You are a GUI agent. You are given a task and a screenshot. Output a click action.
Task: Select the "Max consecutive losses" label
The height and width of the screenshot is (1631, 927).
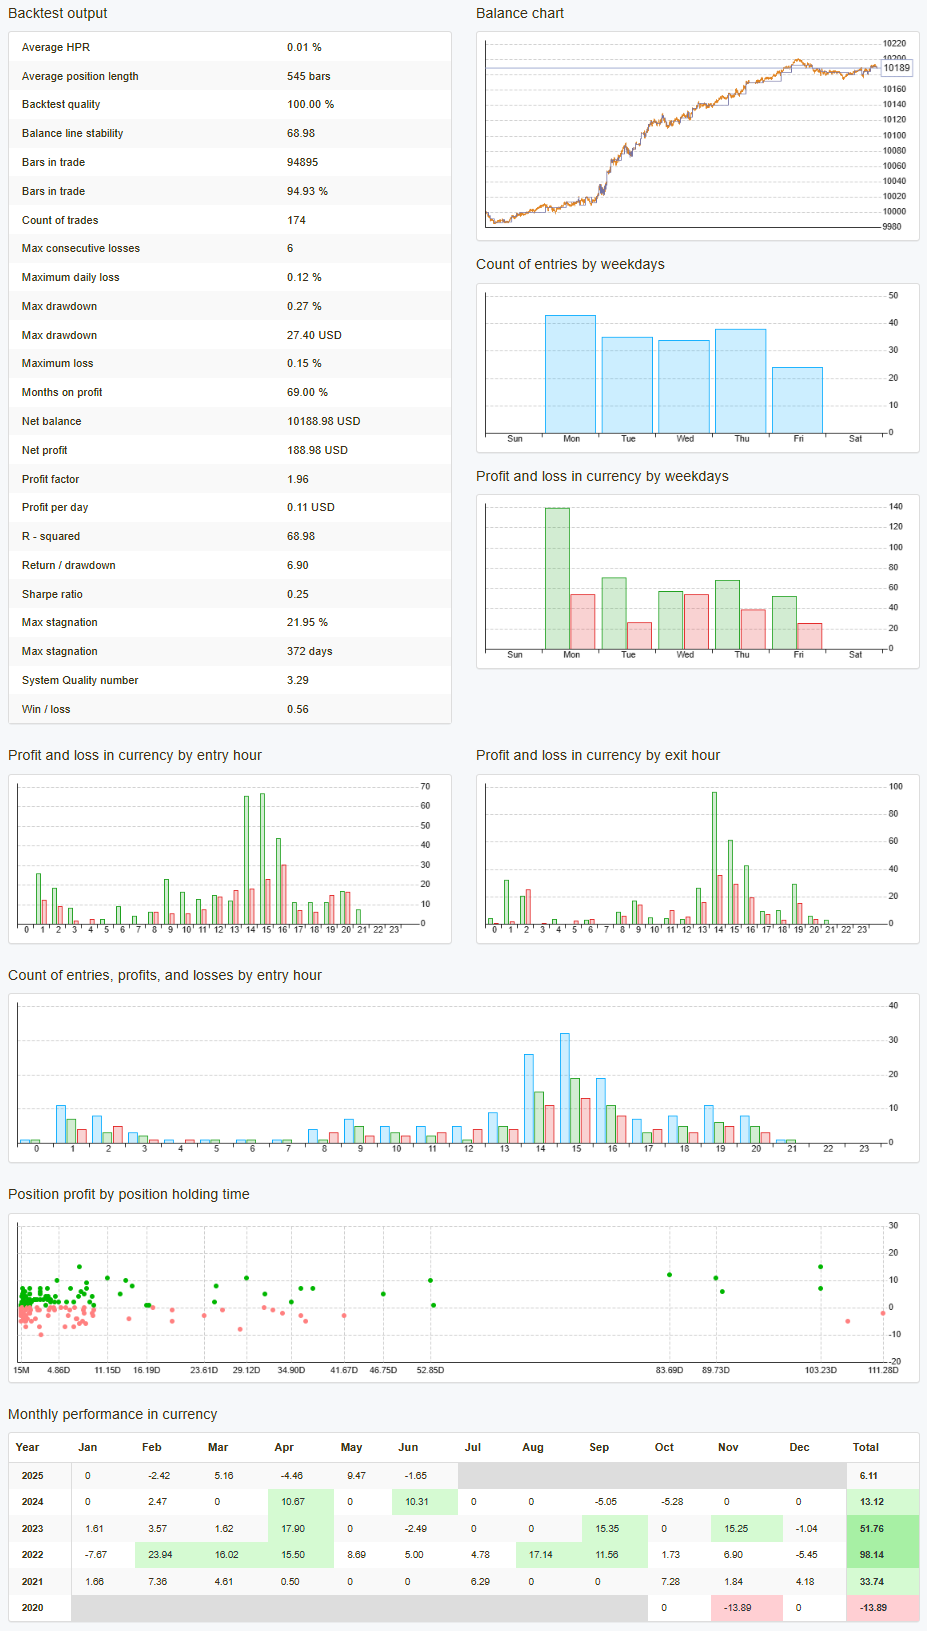[81, 248]
